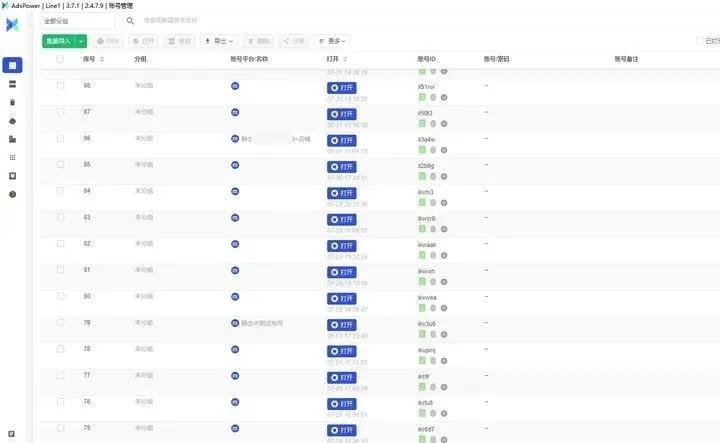Viewport: 720px width, 443px height.
Task: Click the rightmost gray circle icon in row 87
Action: [x=444, y=124]
